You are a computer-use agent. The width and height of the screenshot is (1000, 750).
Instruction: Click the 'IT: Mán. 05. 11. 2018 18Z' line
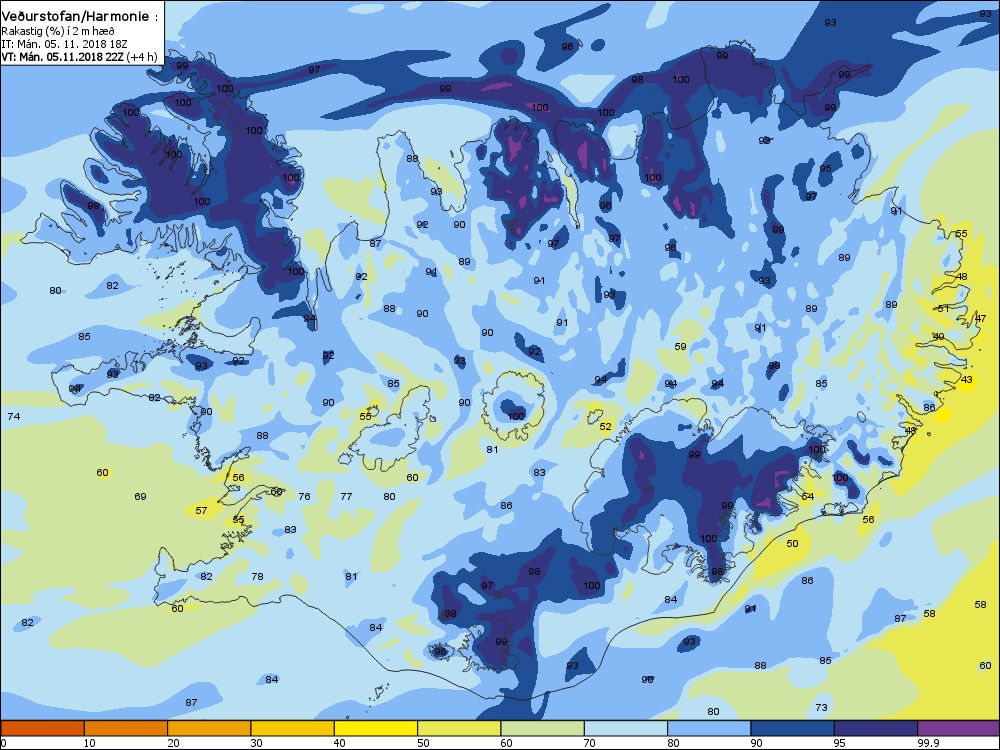[64, 44]
